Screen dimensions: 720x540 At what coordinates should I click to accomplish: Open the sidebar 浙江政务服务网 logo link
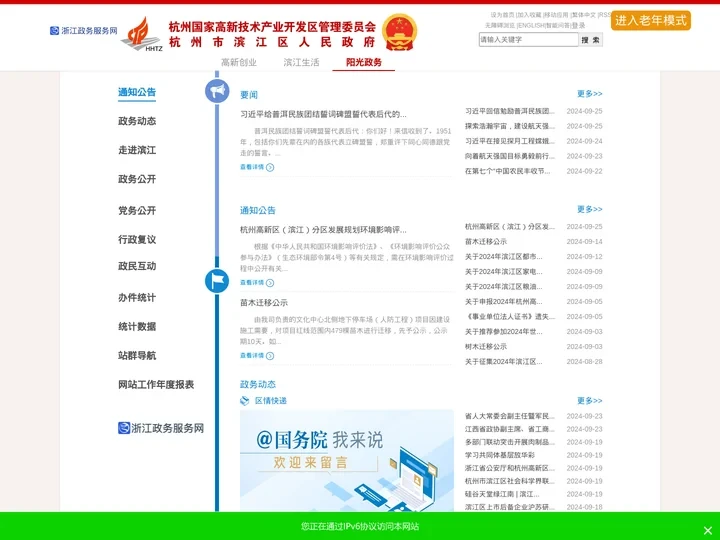tap(161, 428)
